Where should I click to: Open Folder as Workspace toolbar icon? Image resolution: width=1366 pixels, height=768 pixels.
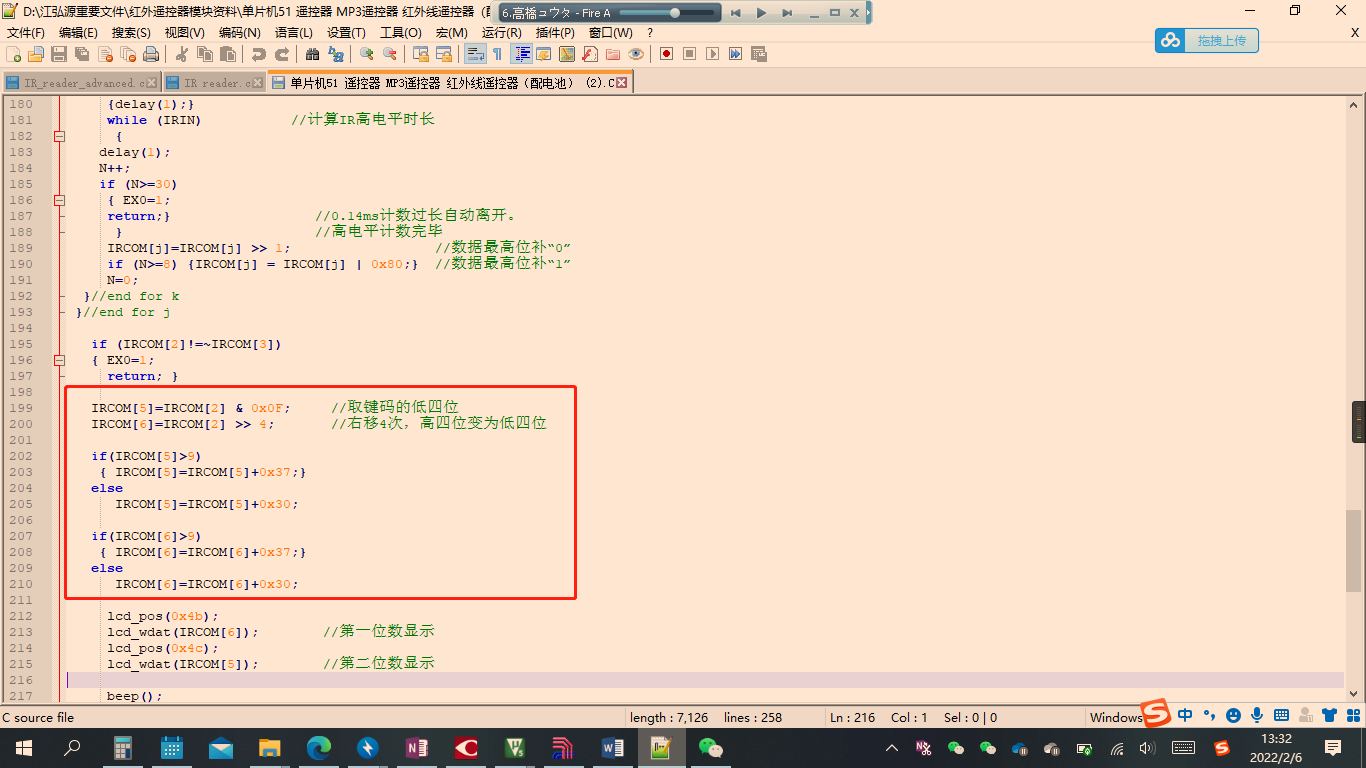(x=613, y=54)
